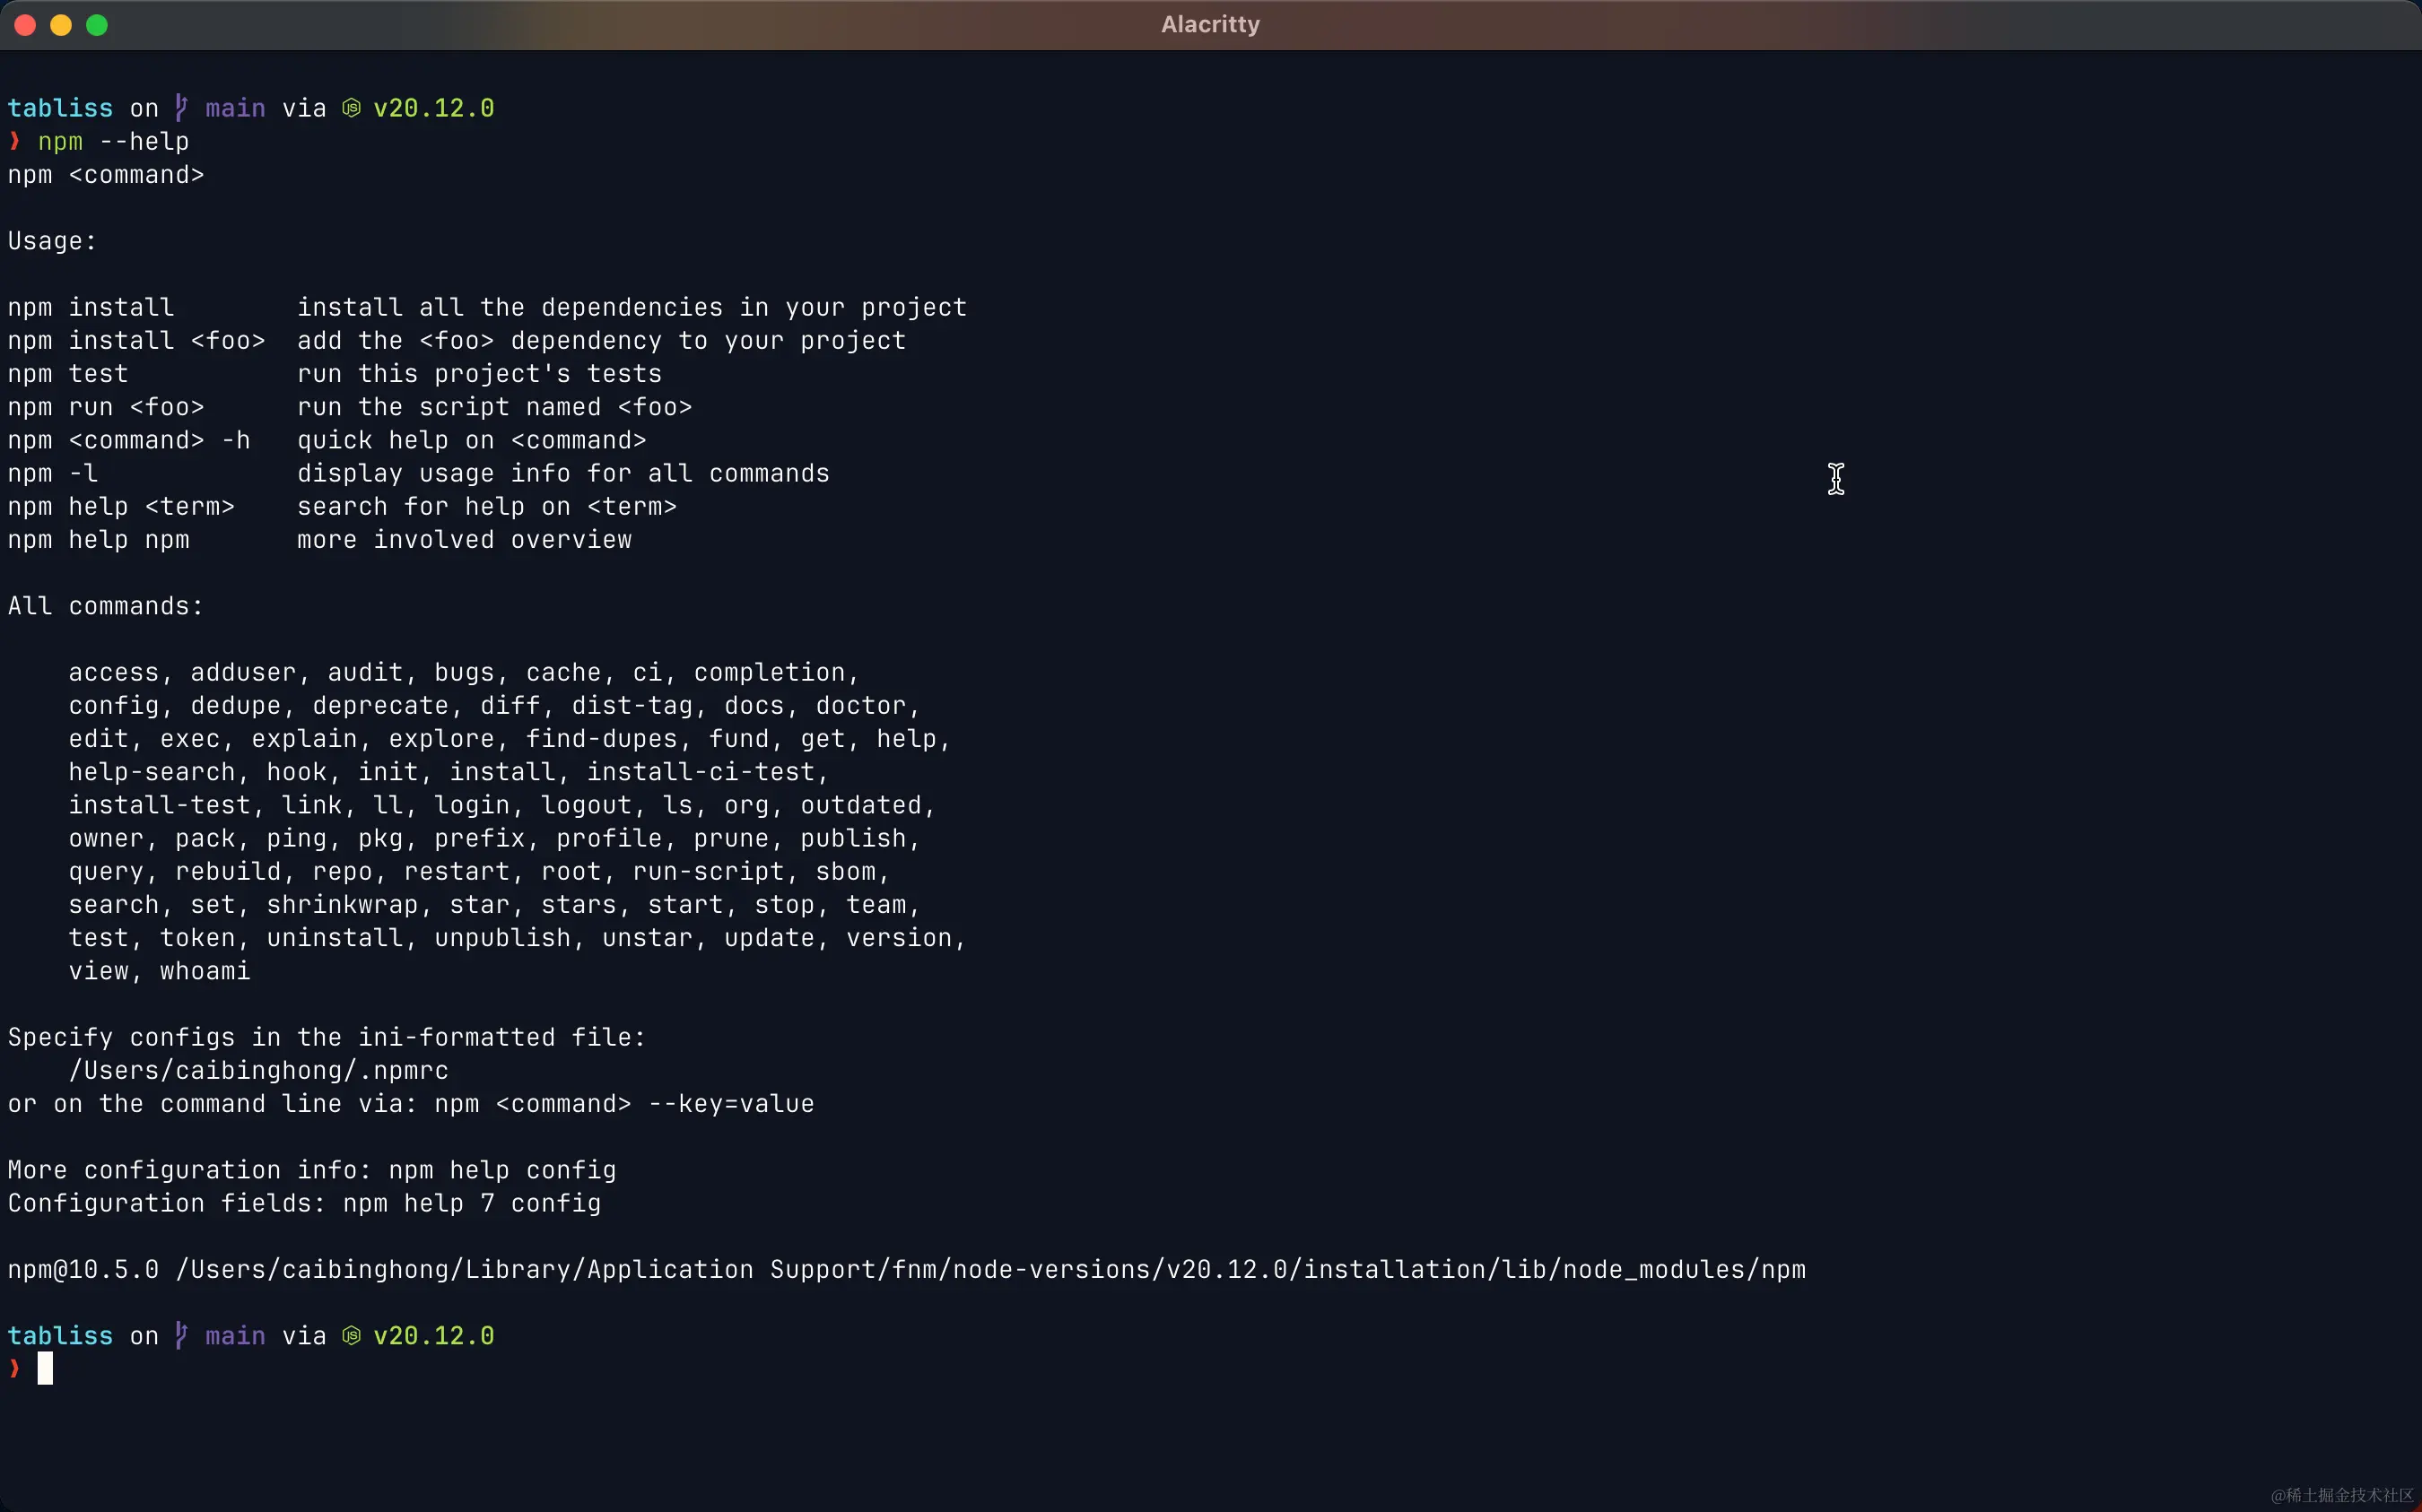
Task: Click the Node.js hexagon icon in bottom prompt
Action: pos(351,1336)
